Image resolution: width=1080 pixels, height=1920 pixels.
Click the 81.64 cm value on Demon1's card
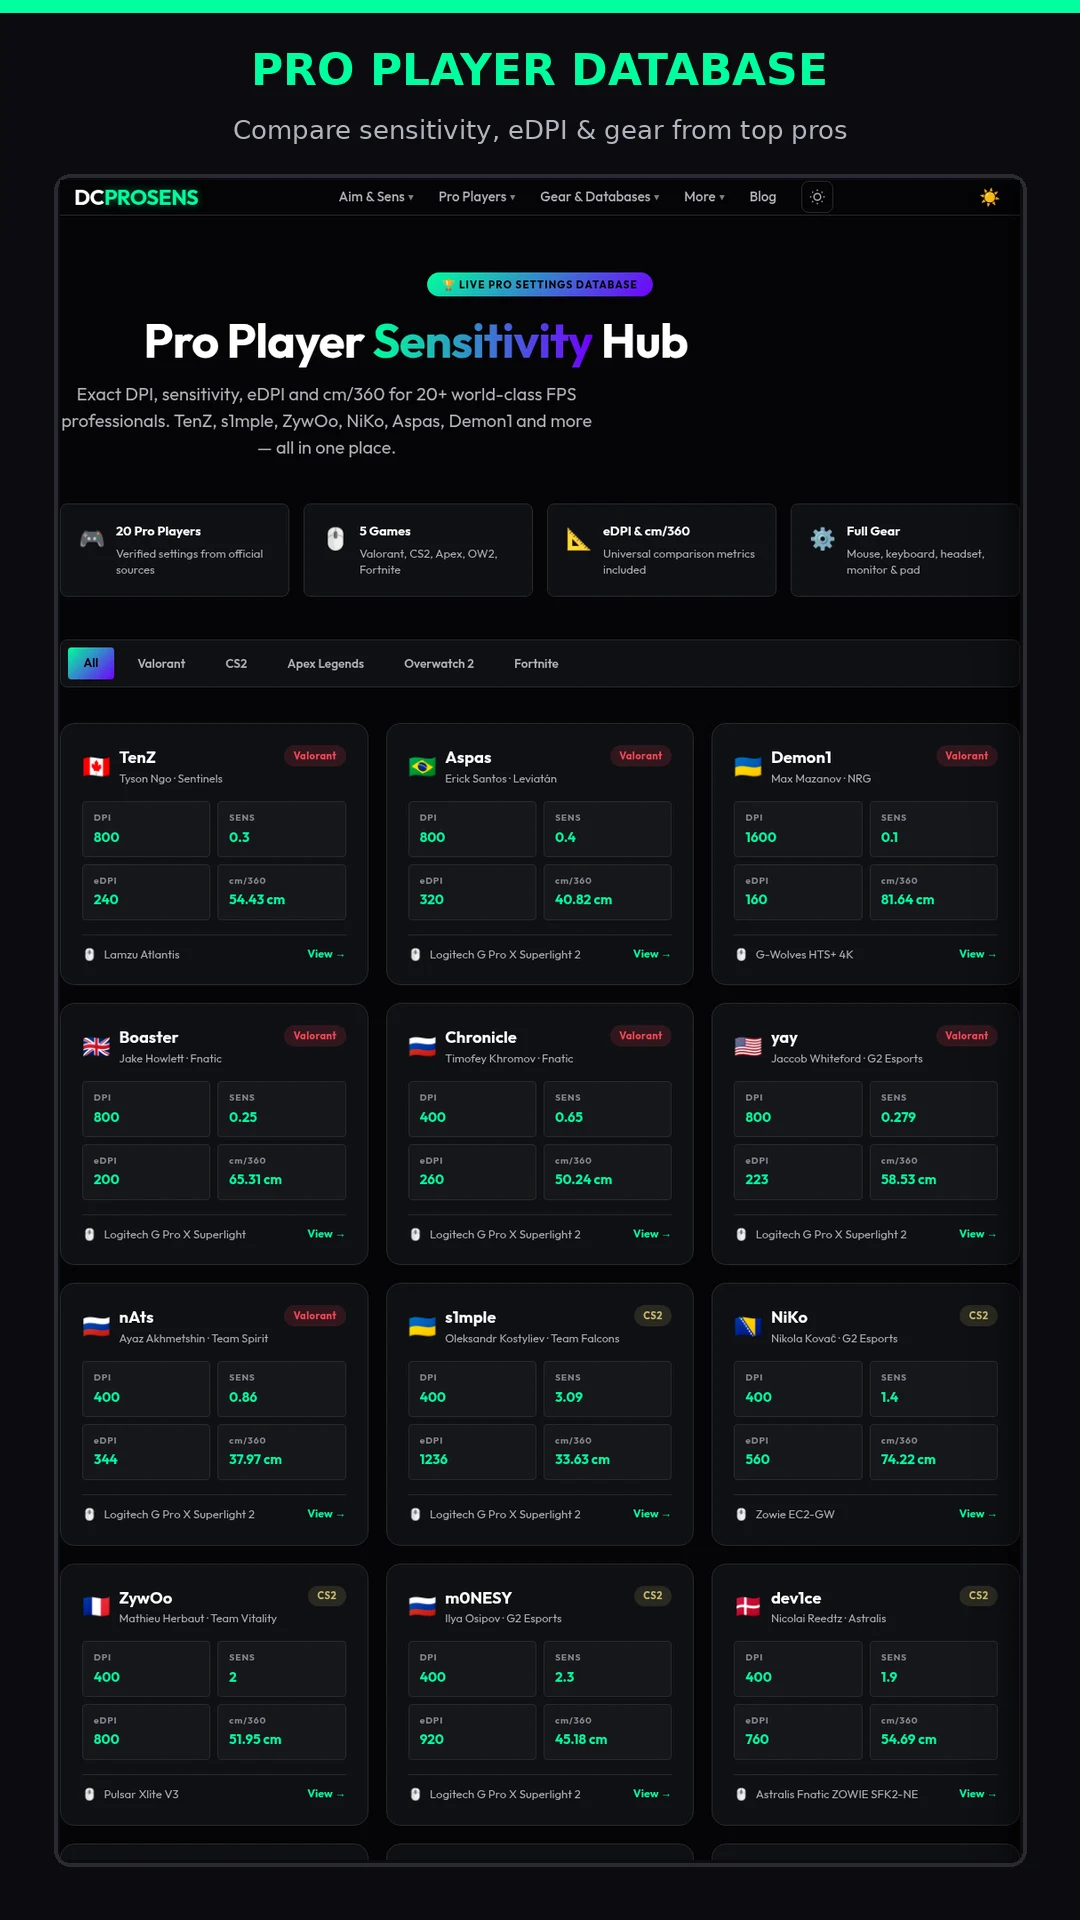(x=907, y=900)
